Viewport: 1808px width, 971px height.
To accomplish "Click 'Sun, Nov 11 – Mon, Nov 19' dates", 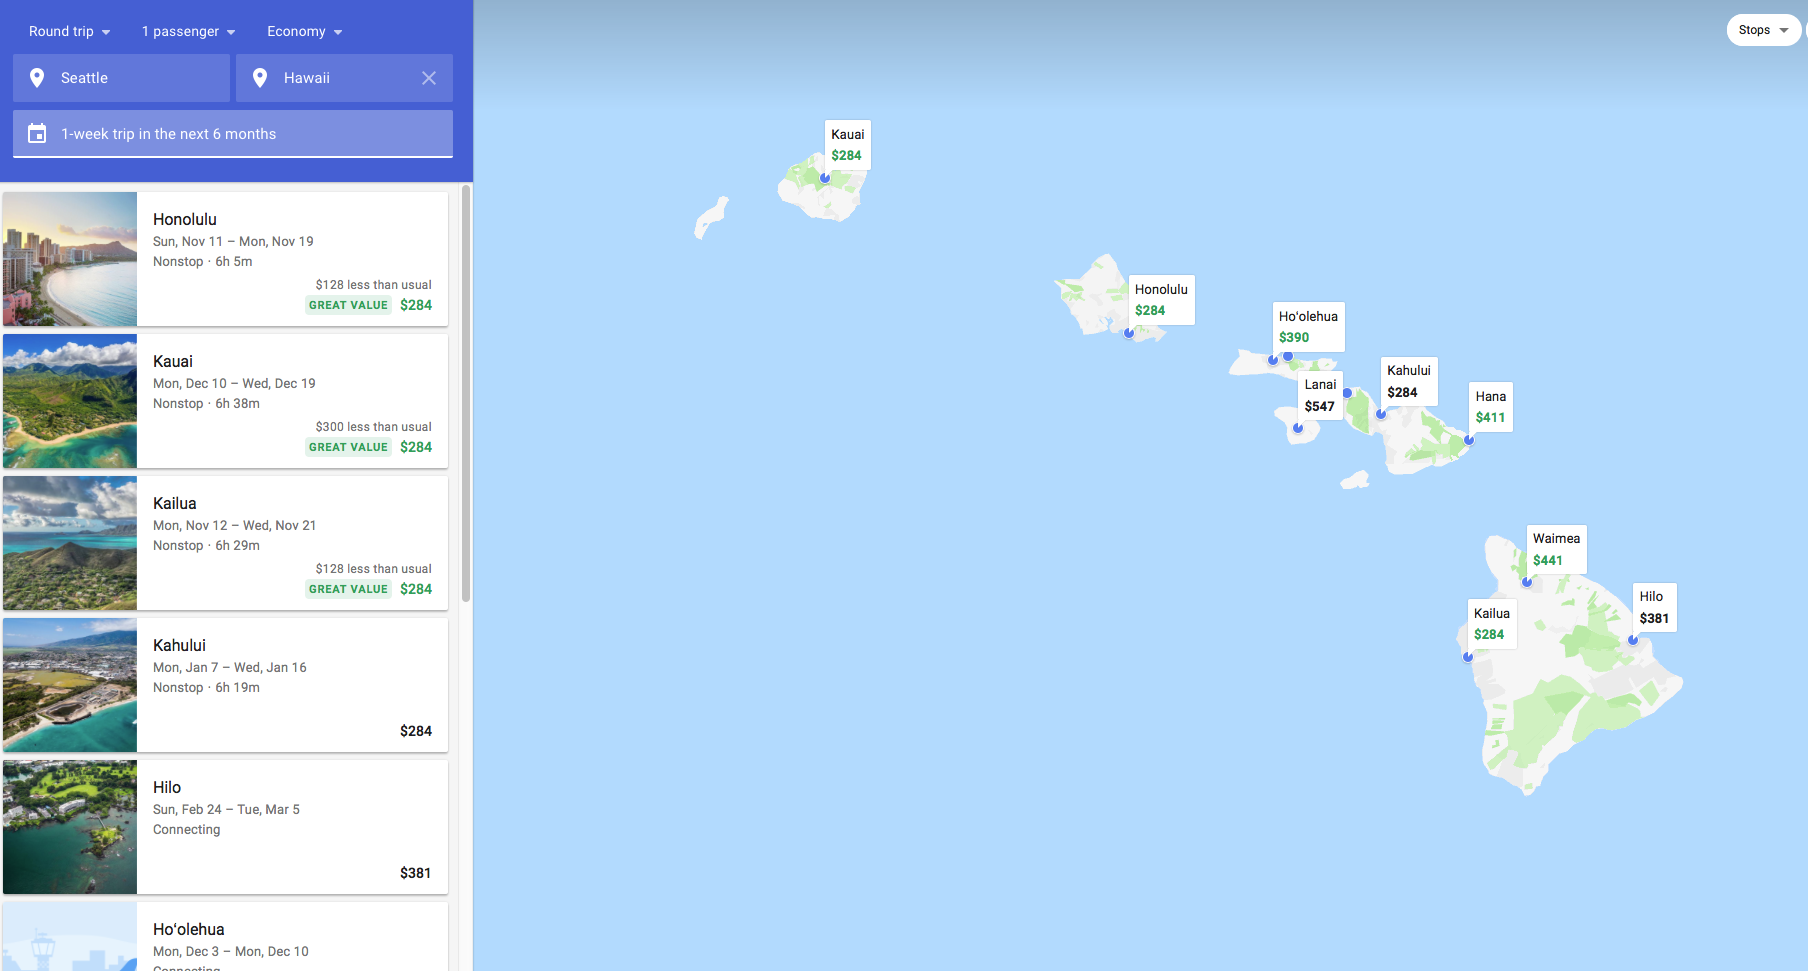I will tap(233, 241).
